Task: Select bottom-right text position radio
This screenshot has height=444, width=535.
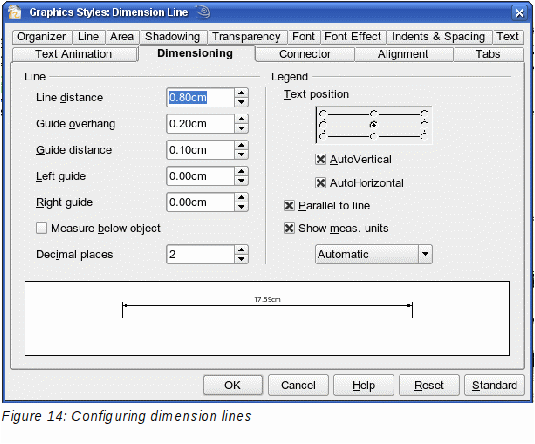Action: point(424,136)
